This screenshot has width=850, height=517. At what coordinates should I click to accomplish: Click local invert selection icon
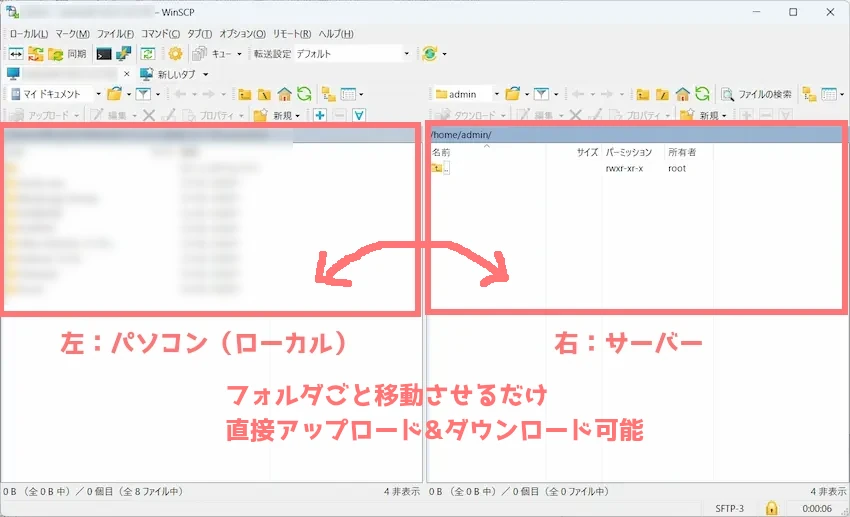point(359,115)
